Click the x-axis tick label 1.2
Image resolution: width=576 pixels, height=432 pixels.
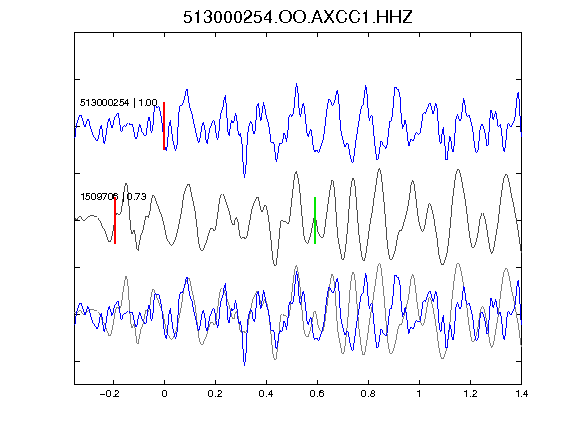(470, 394)
